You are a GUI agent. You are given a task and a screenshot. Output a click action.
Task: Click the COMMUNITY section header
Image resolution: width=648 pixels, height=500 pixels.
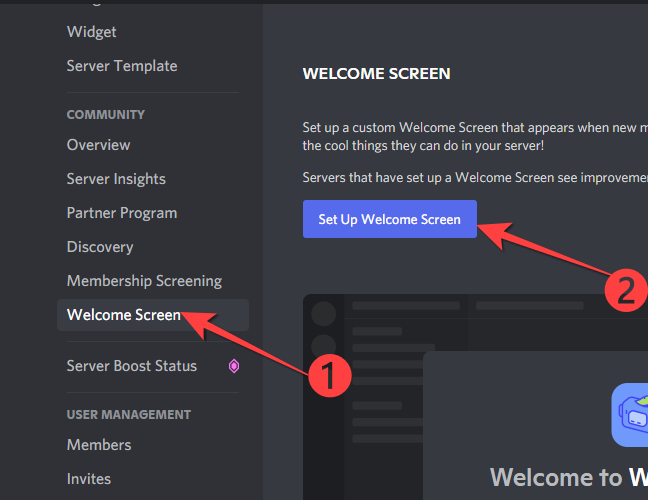point(106,115)
